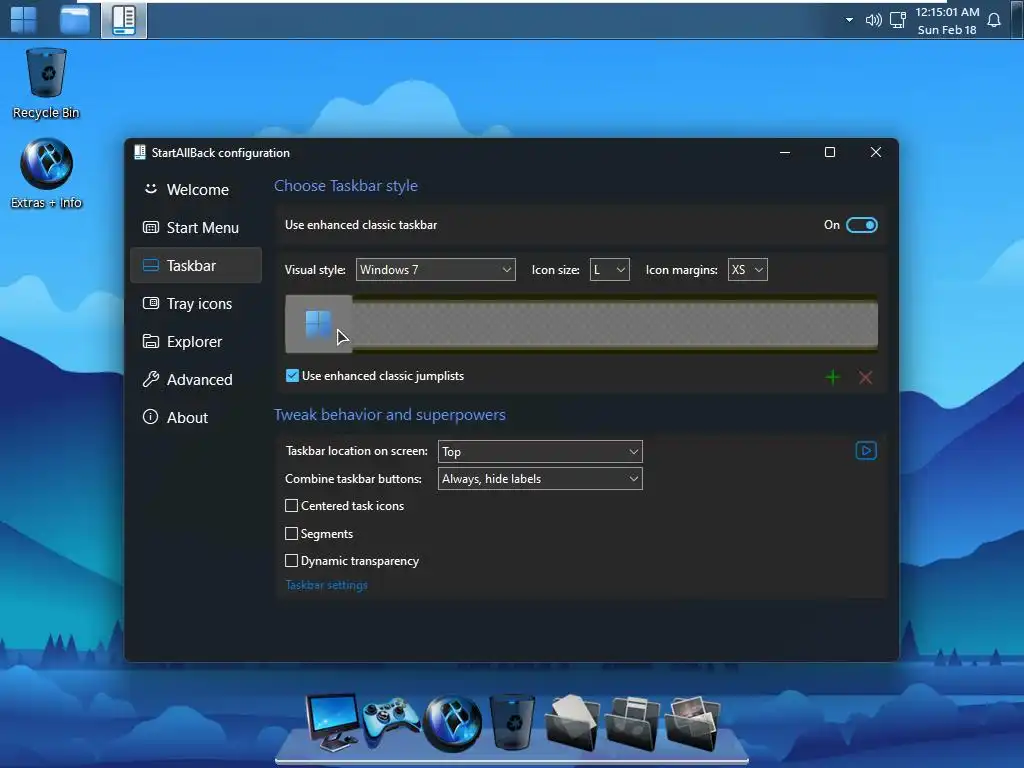Click the Welcome smiley icon in sidebar
This screenshot has height=768, width=1024.
click(x=151, y=189)
